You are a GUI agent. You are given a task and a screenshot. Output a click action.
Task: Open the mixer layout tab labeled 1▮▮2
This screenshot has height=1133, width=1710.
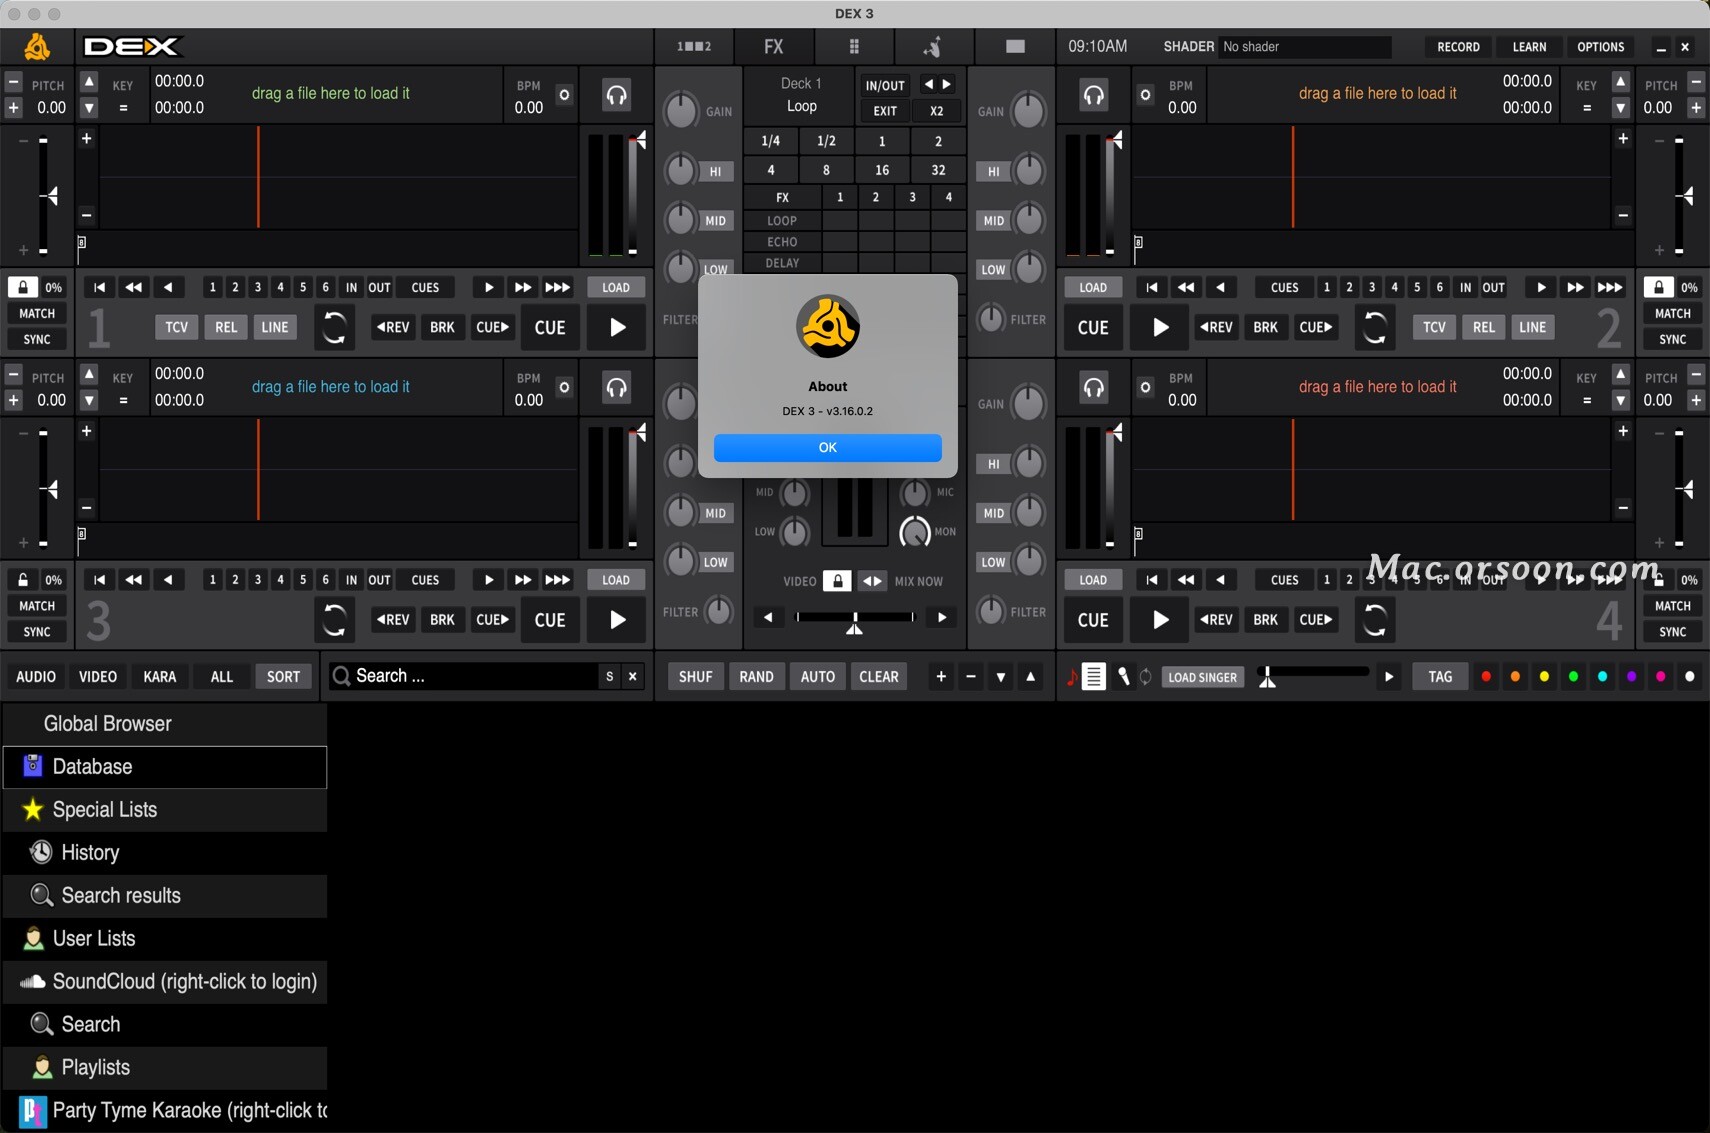(694, 46)
